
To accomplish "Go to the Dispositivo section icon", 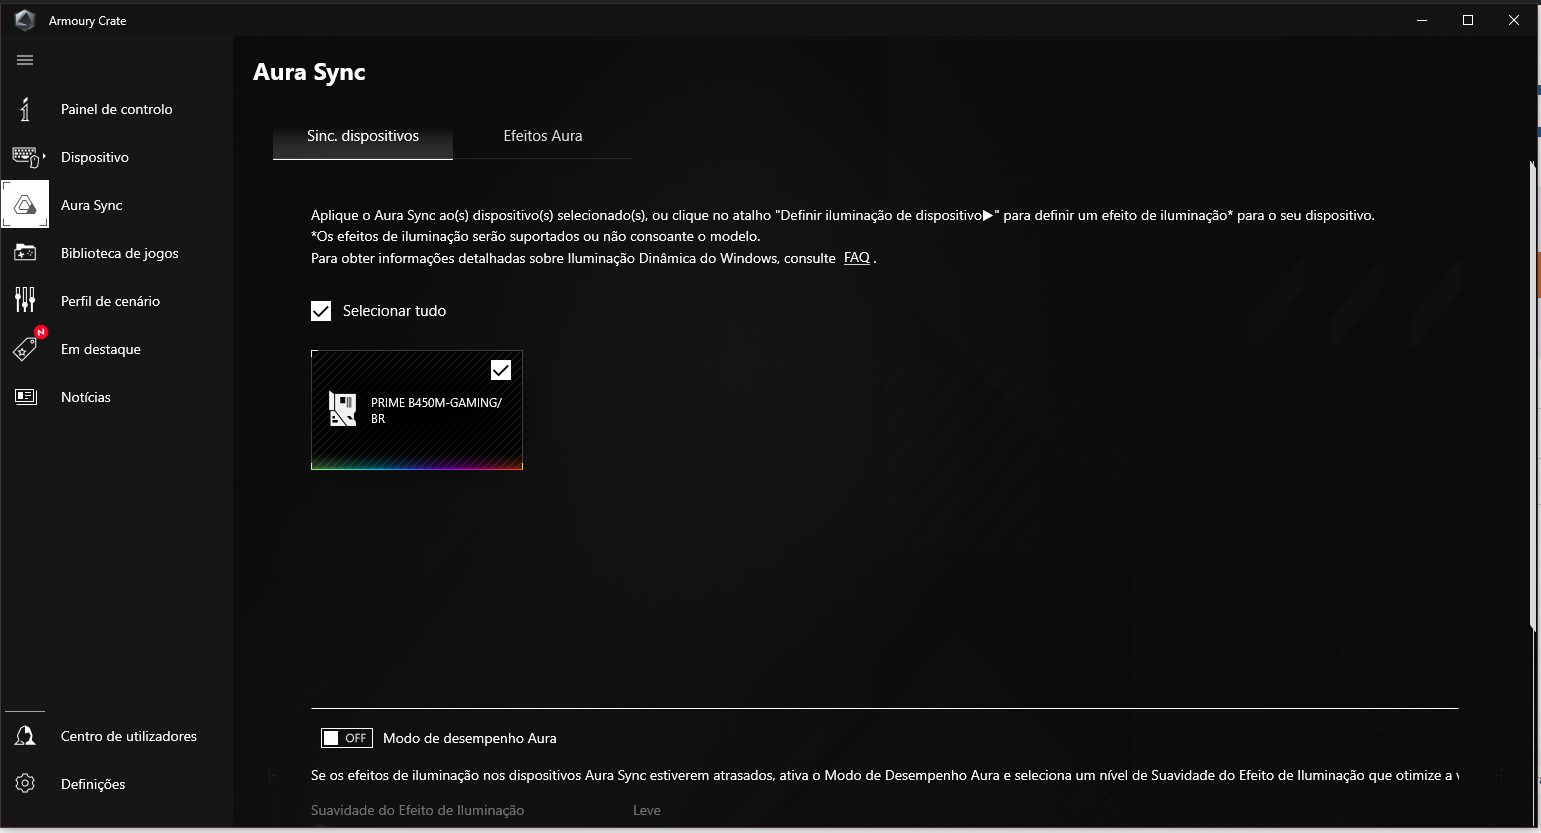I will point(26,157).
